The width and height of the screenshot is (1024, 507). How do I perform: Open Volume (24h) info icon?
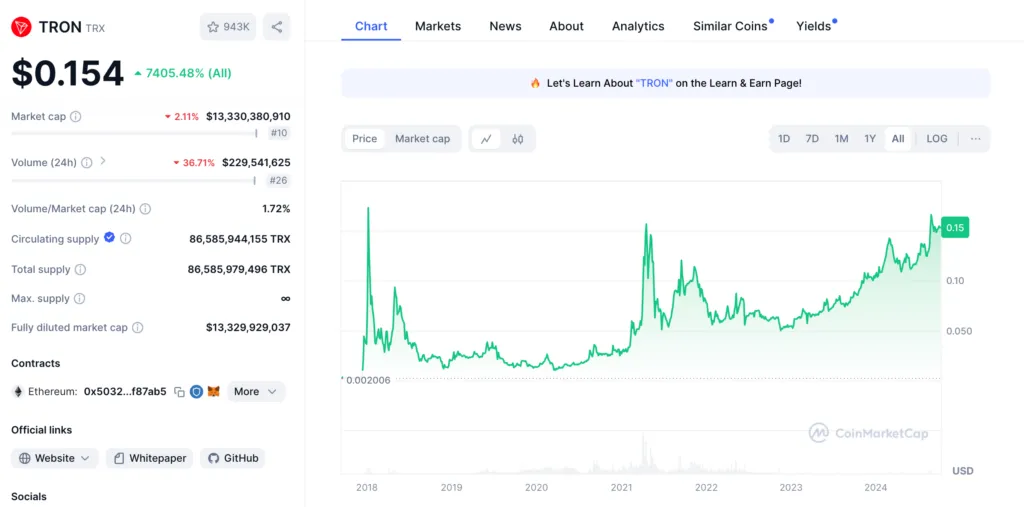(87, 163)
